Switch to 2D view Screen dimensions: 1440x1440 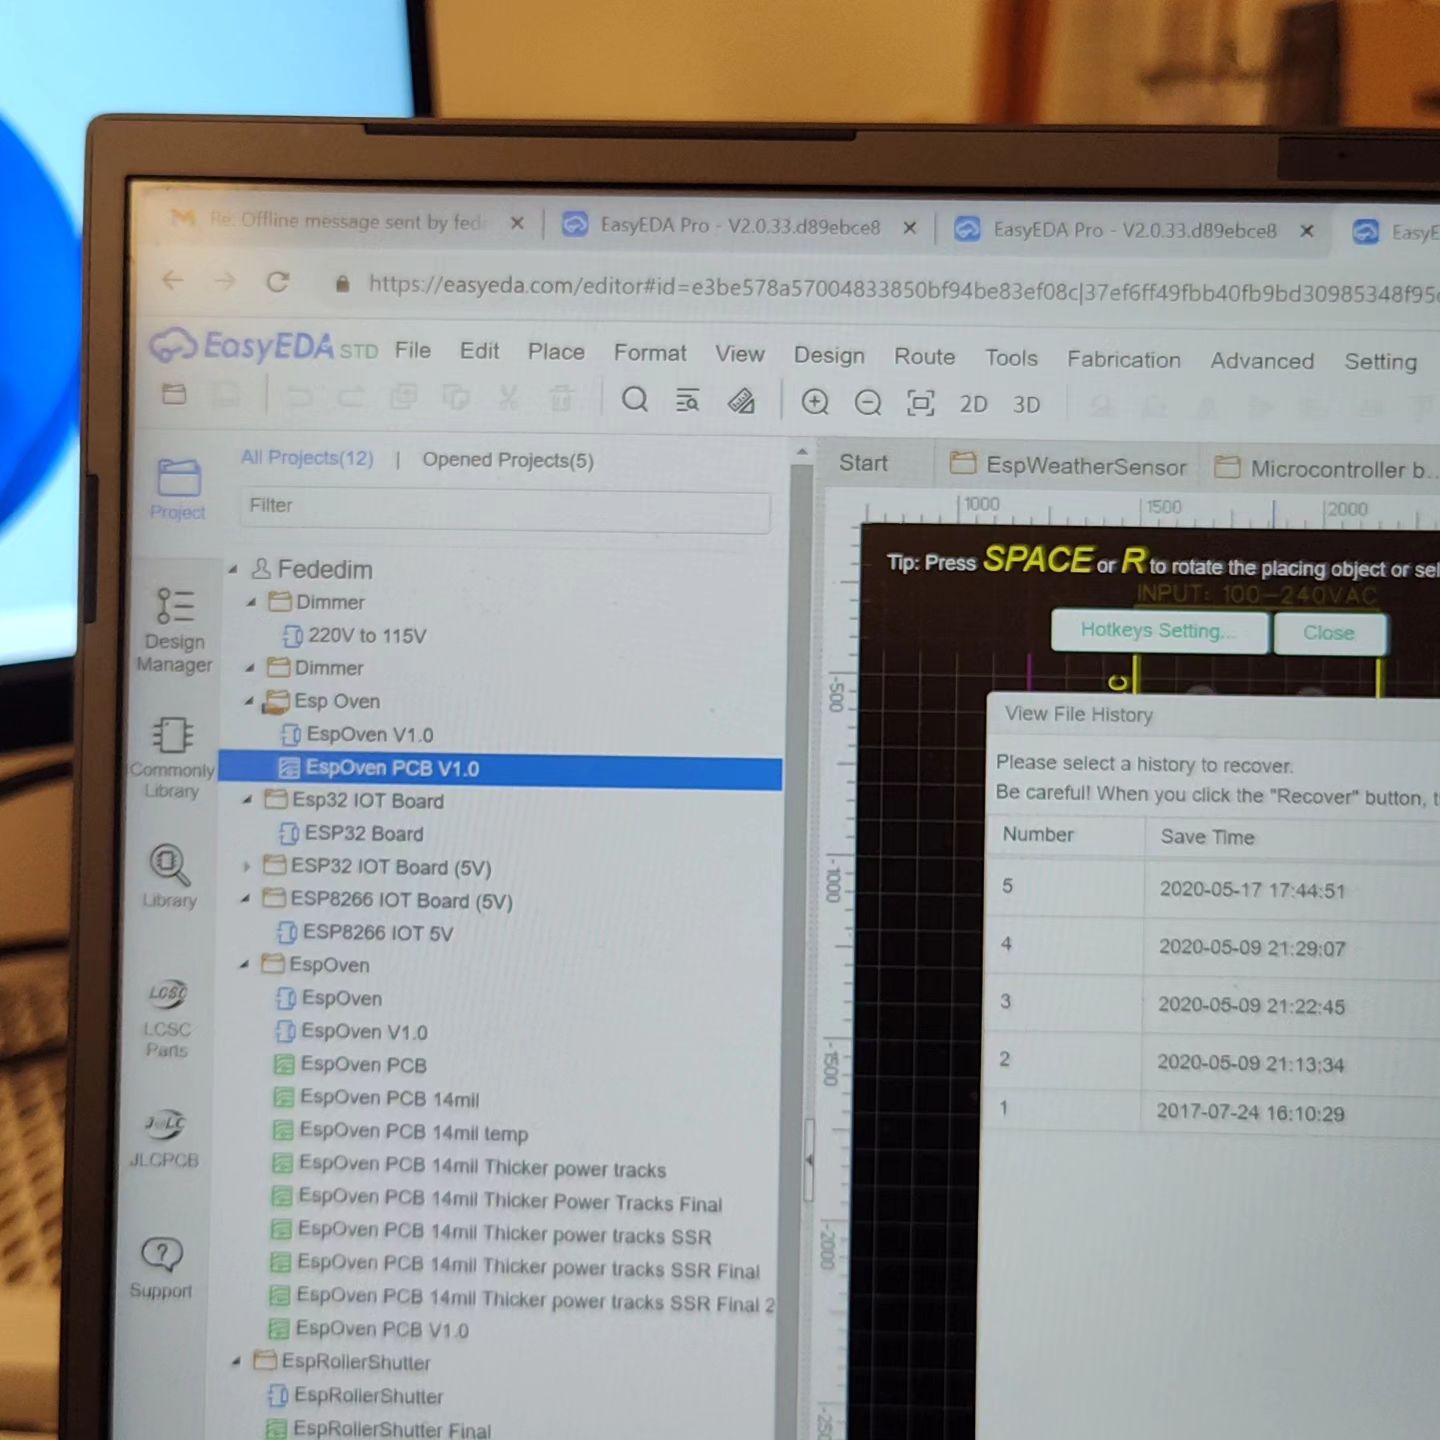[973, 404]
